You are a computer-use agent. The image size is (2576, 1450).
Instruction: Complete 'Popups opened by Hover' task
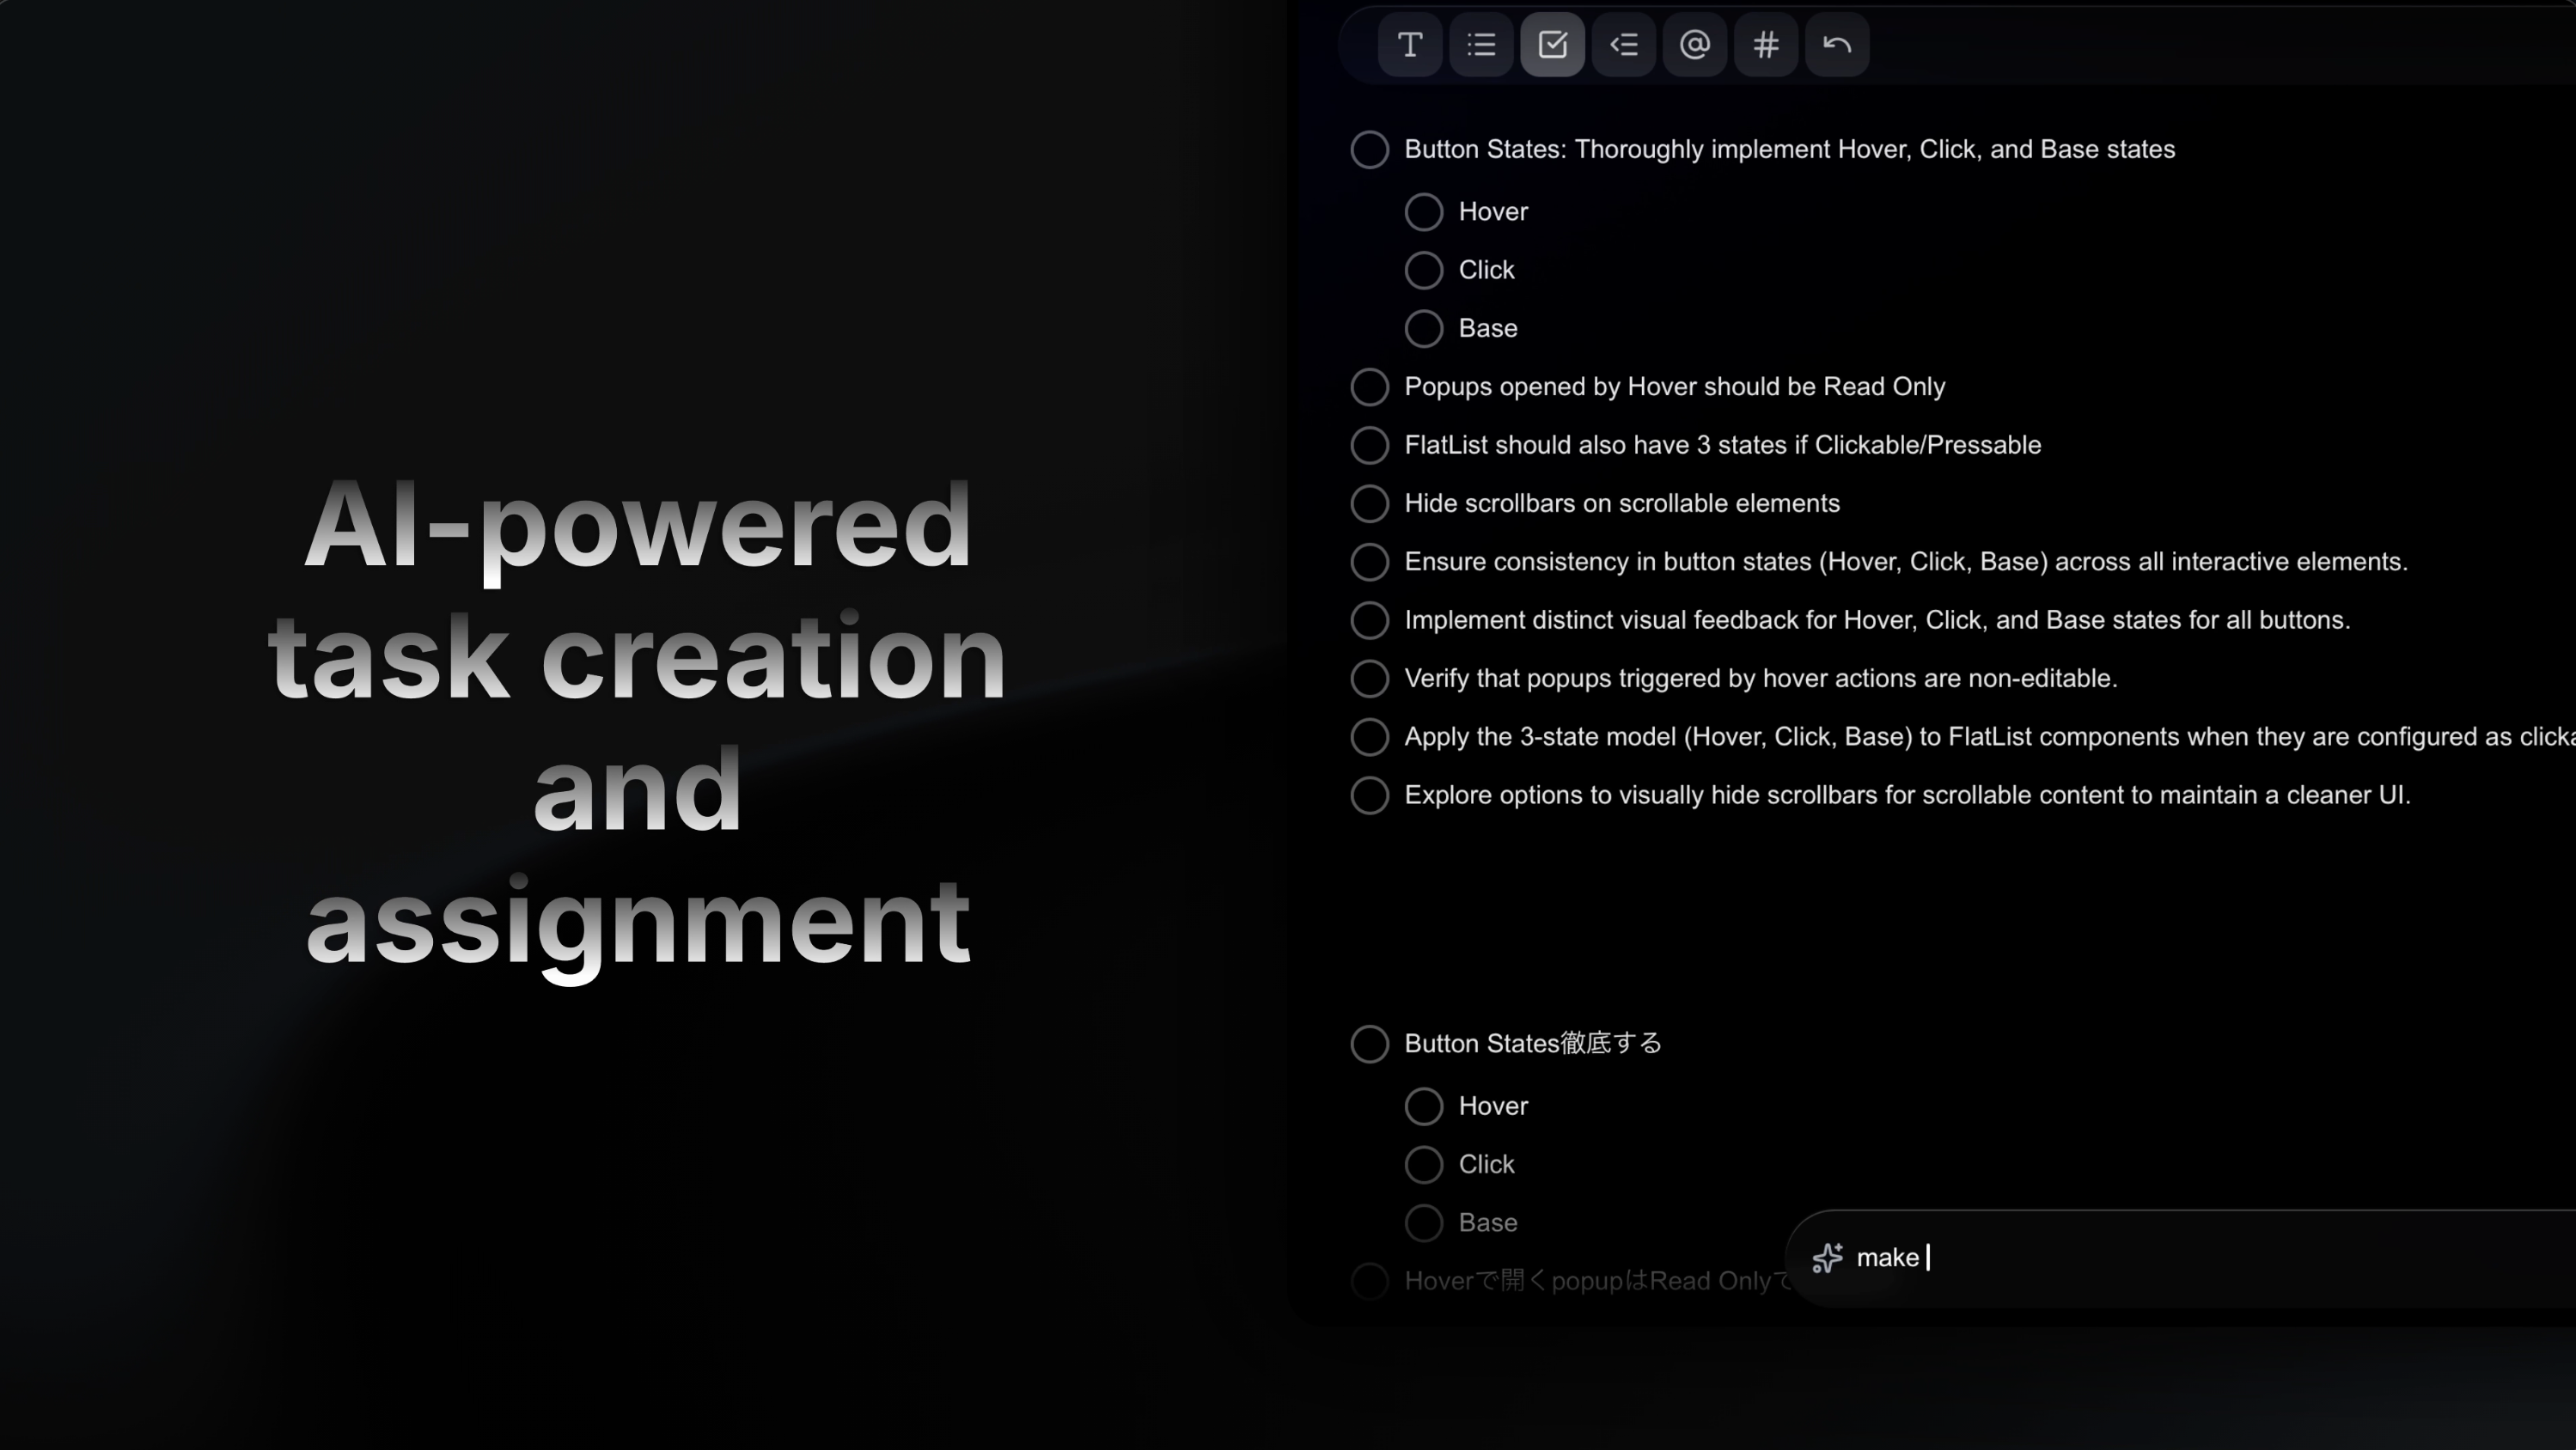(1369, 387)
